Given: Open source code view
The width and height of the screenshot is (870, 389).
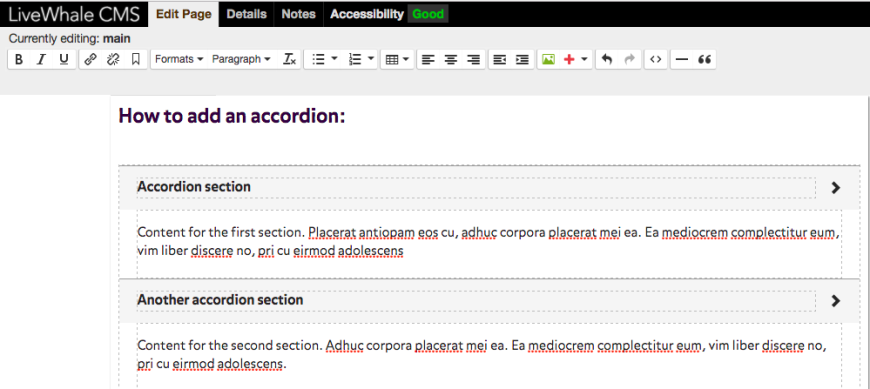Looking at the screenshot, I should [x=656, y=59].
